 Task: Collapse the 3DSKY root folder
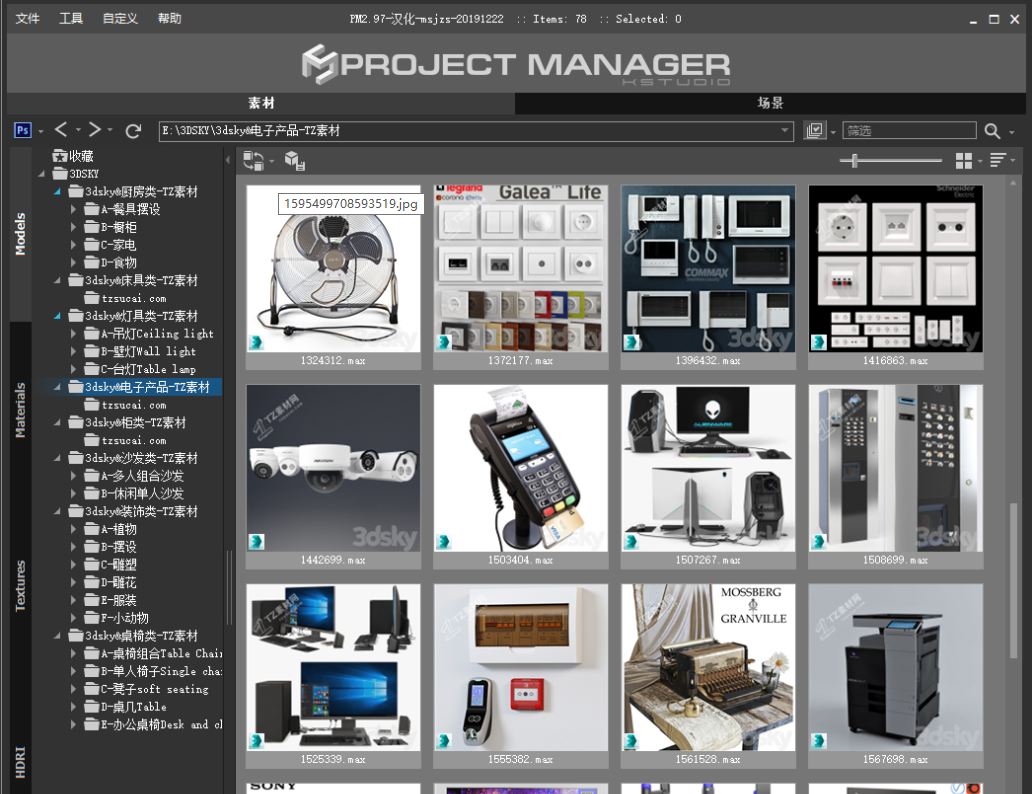41,174
